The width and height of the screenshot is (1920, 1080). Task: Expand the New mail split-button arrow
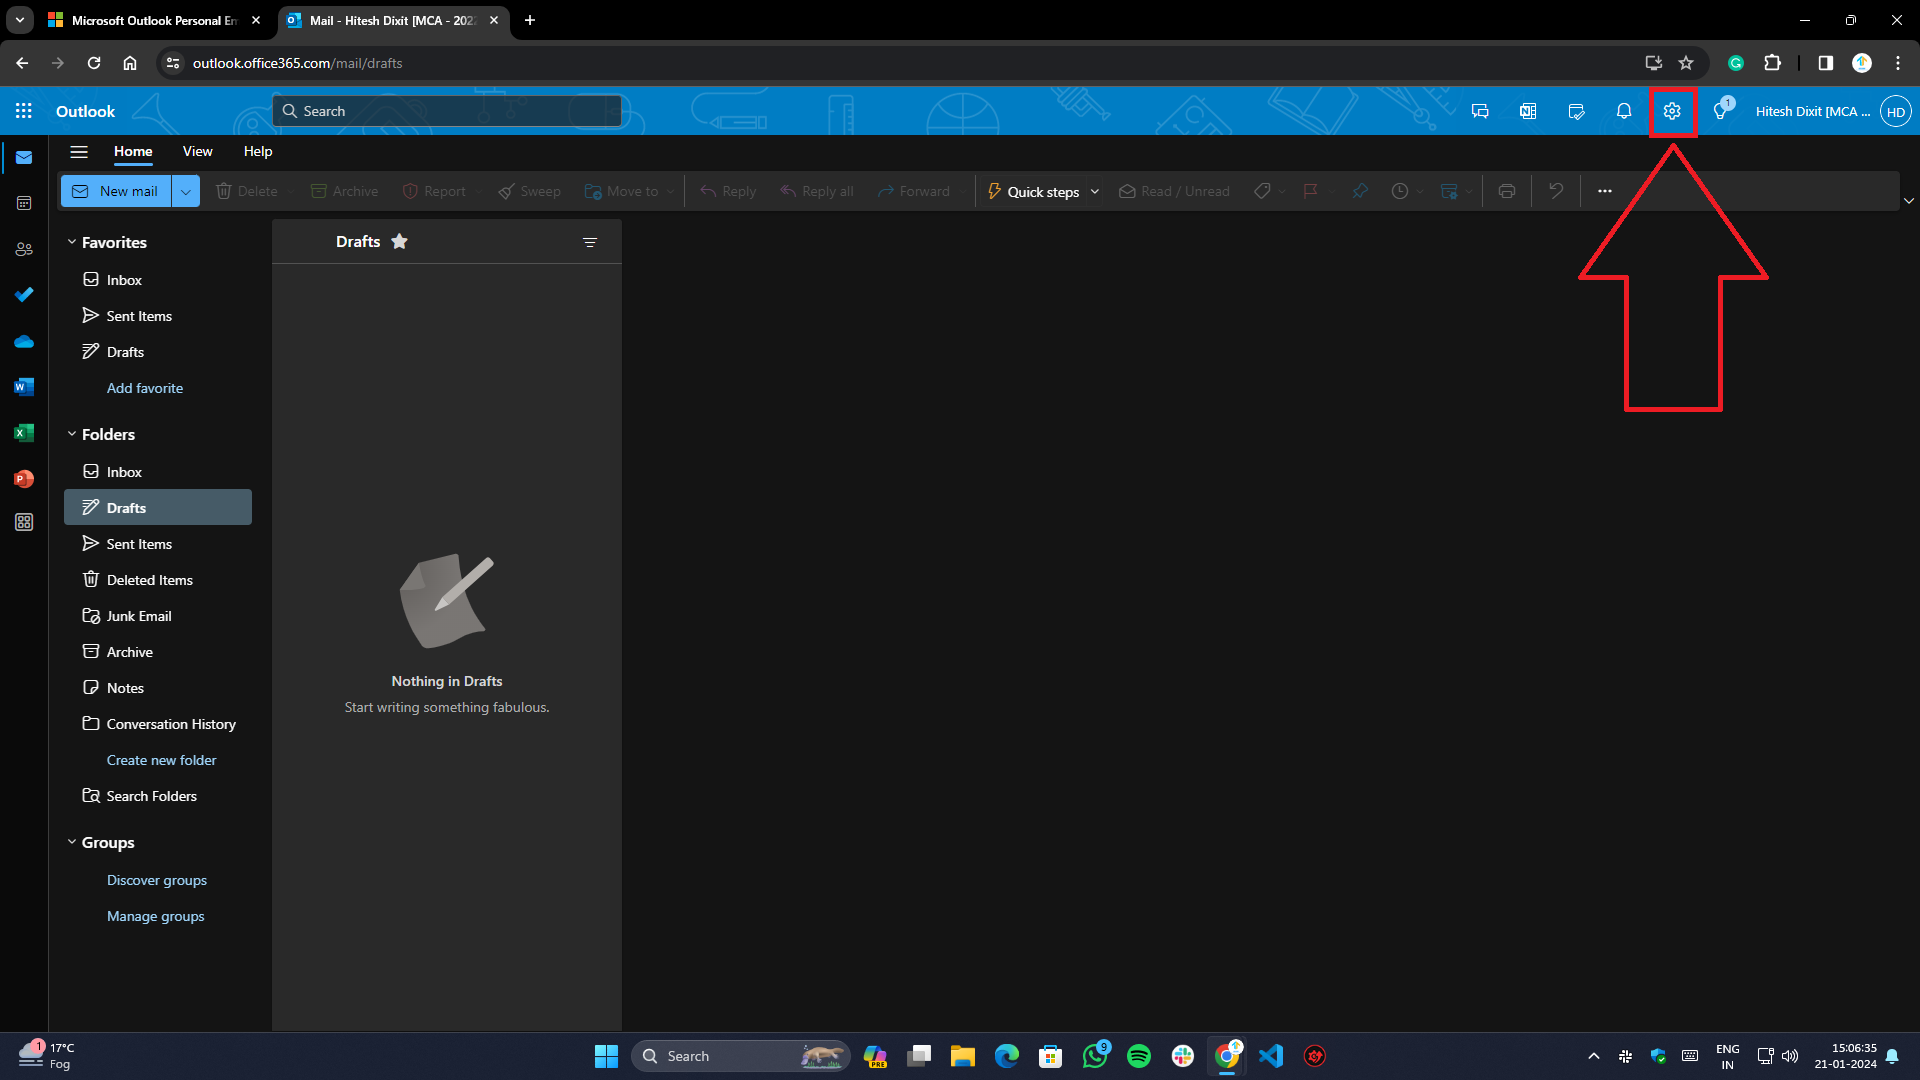[186, 191]
